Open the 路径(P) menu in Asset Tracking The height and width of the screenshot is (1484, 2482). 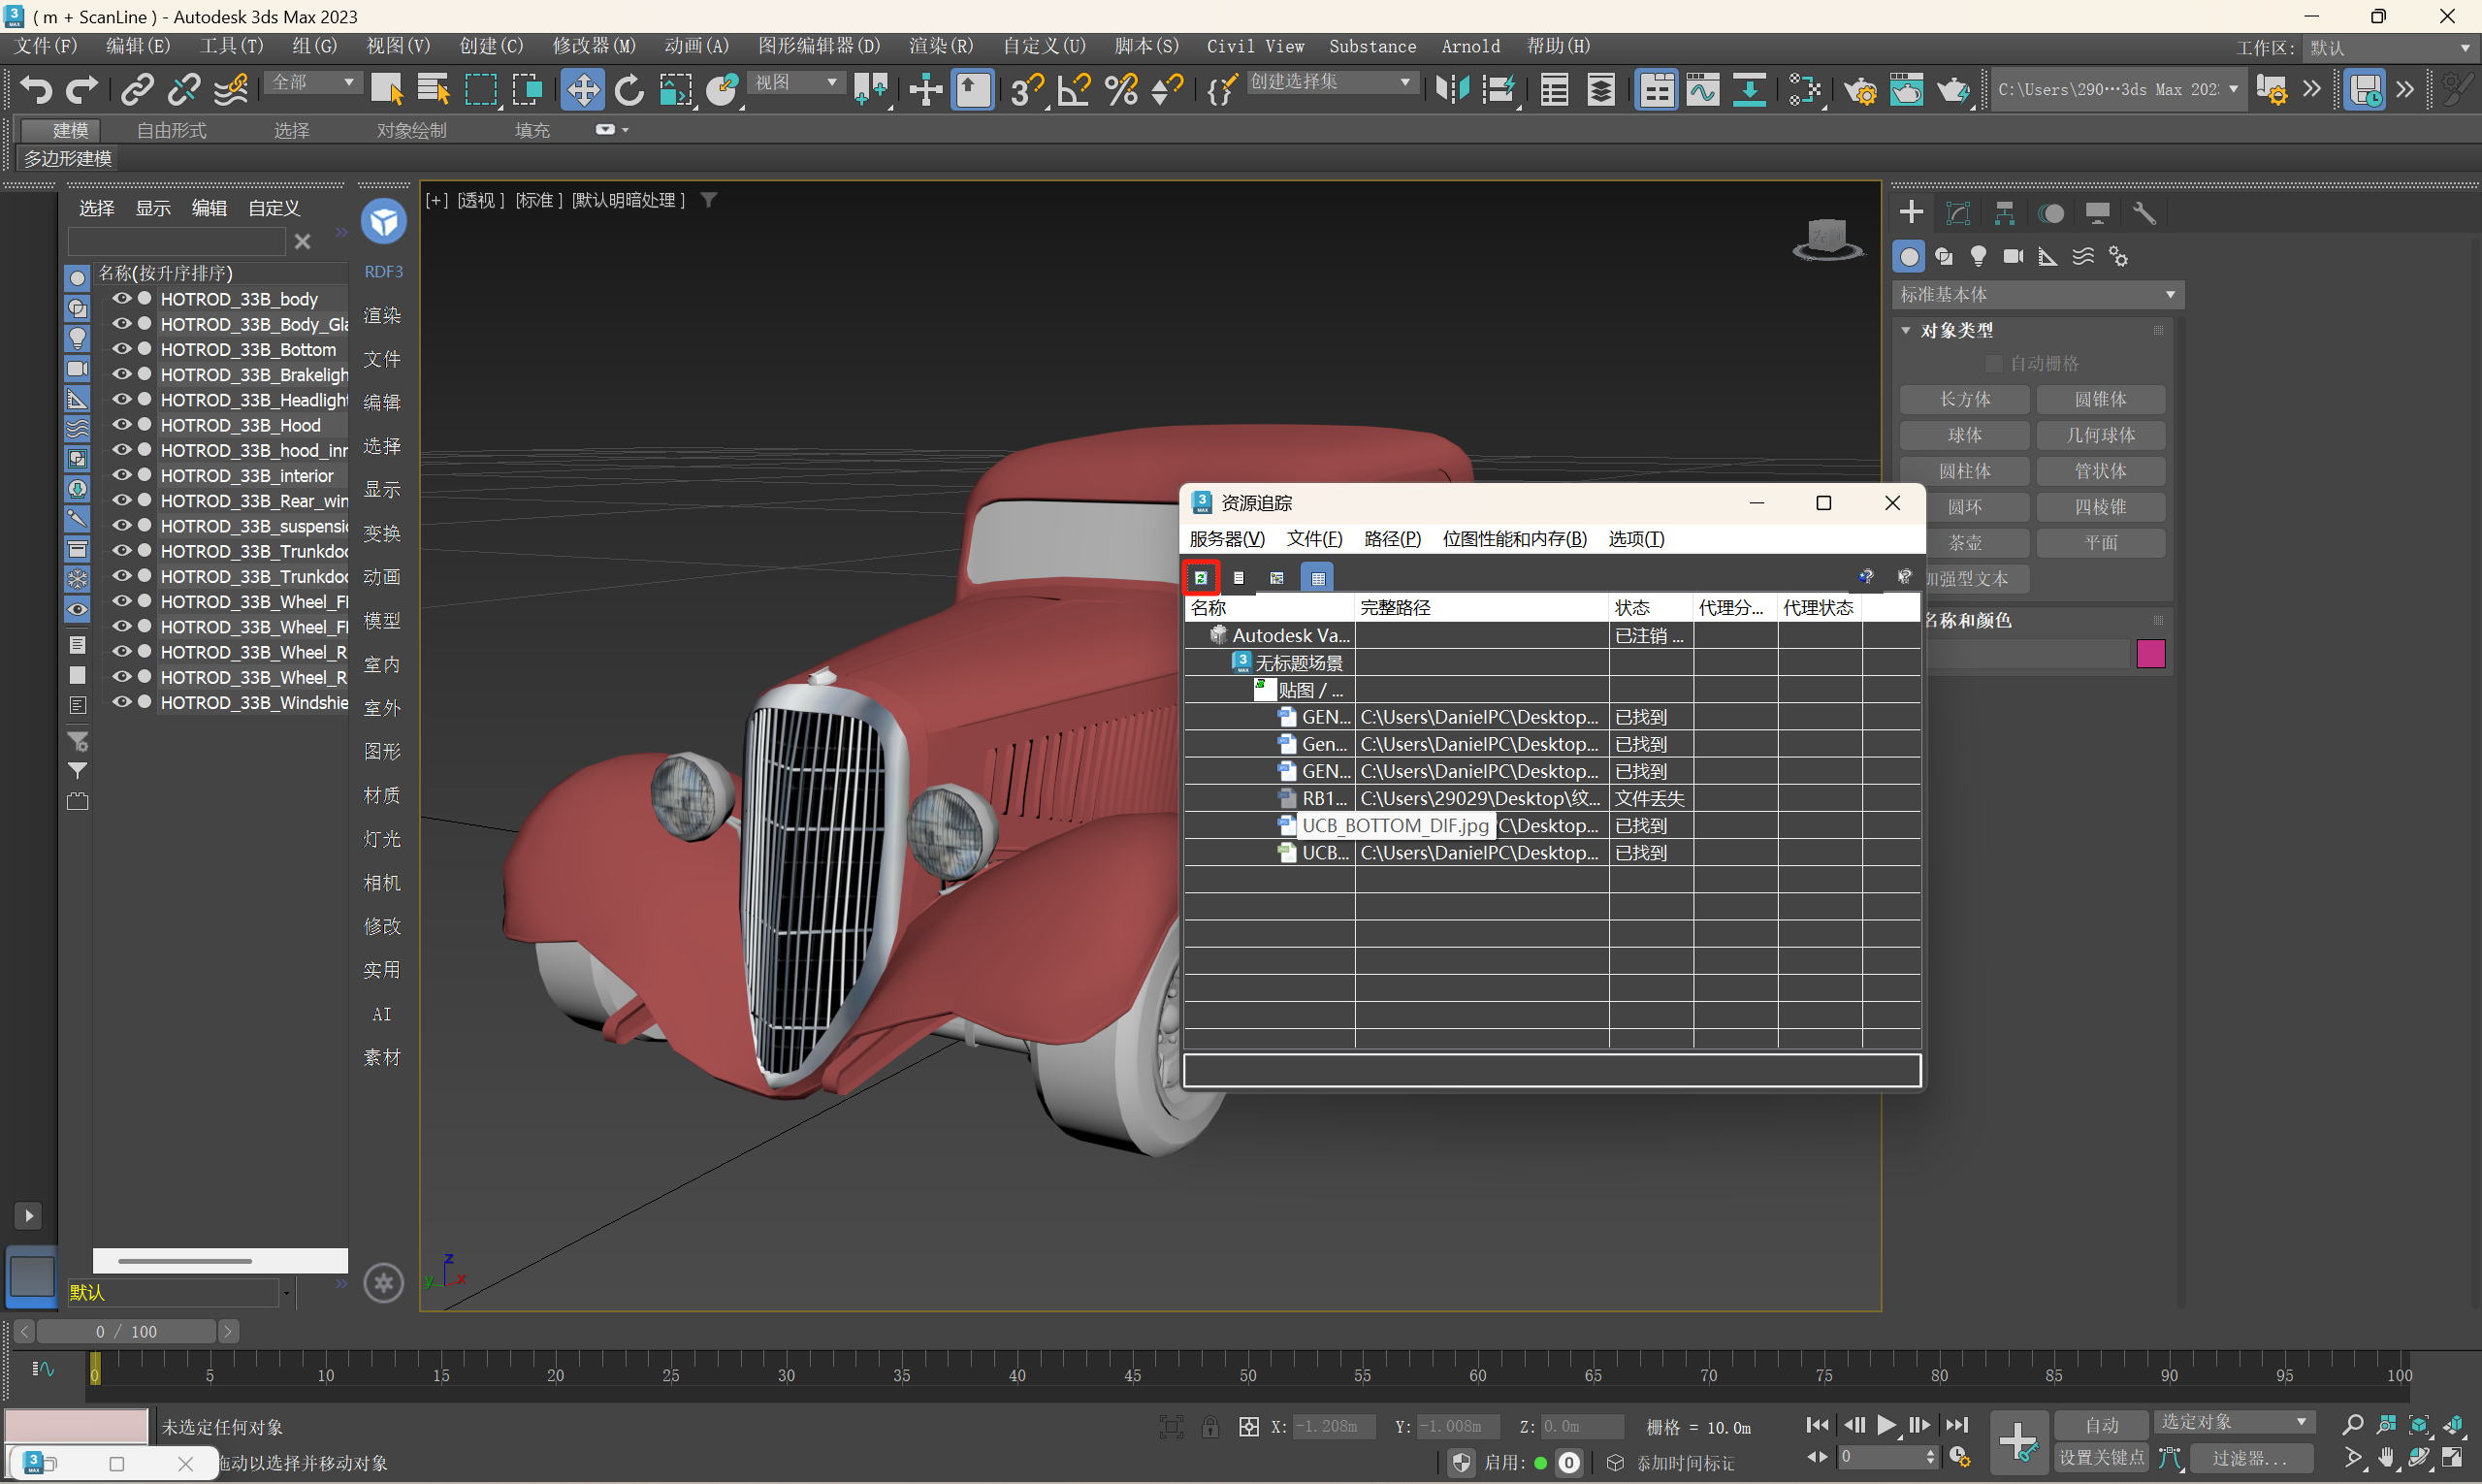pos(1391,539)
